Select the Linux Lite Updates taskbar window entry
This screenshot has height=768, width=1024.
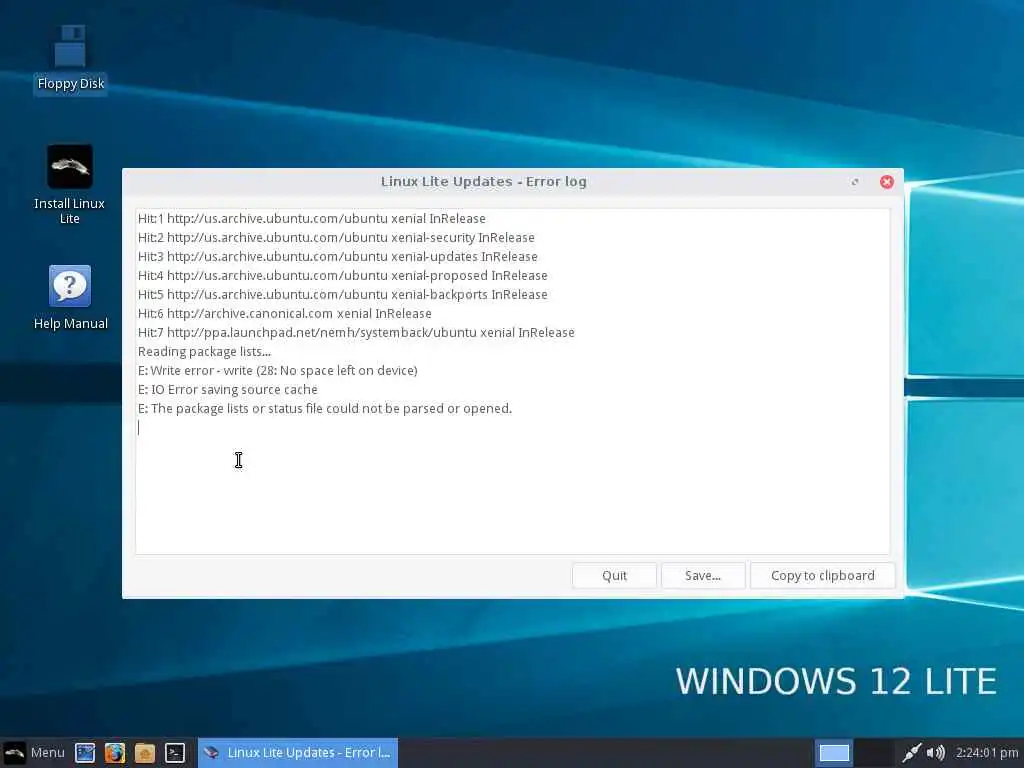298,752
